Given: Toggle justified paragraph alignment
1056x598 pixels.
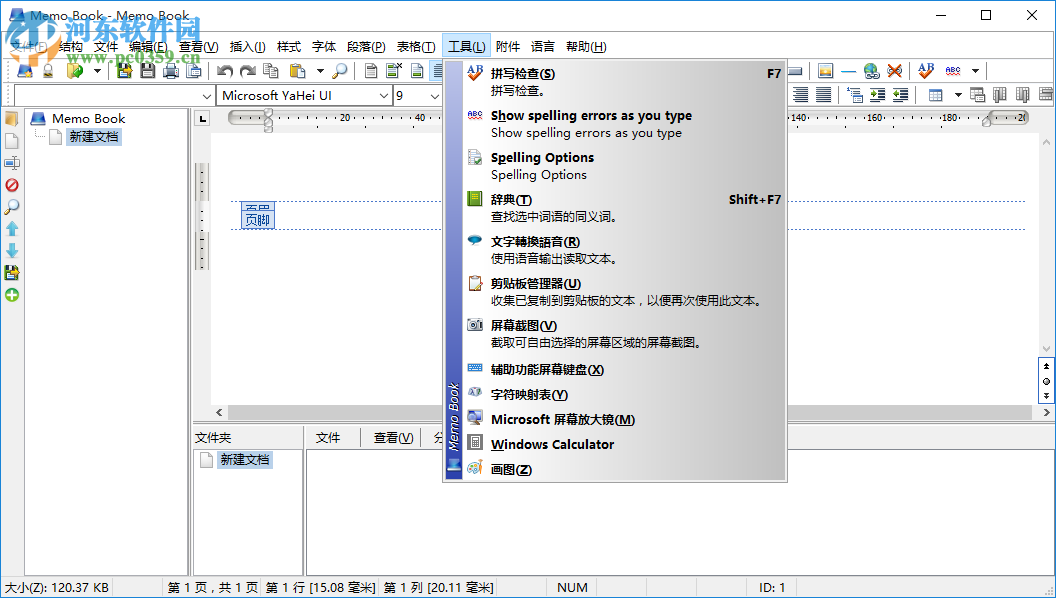Looking at the screenshot, I should (822, 95).
